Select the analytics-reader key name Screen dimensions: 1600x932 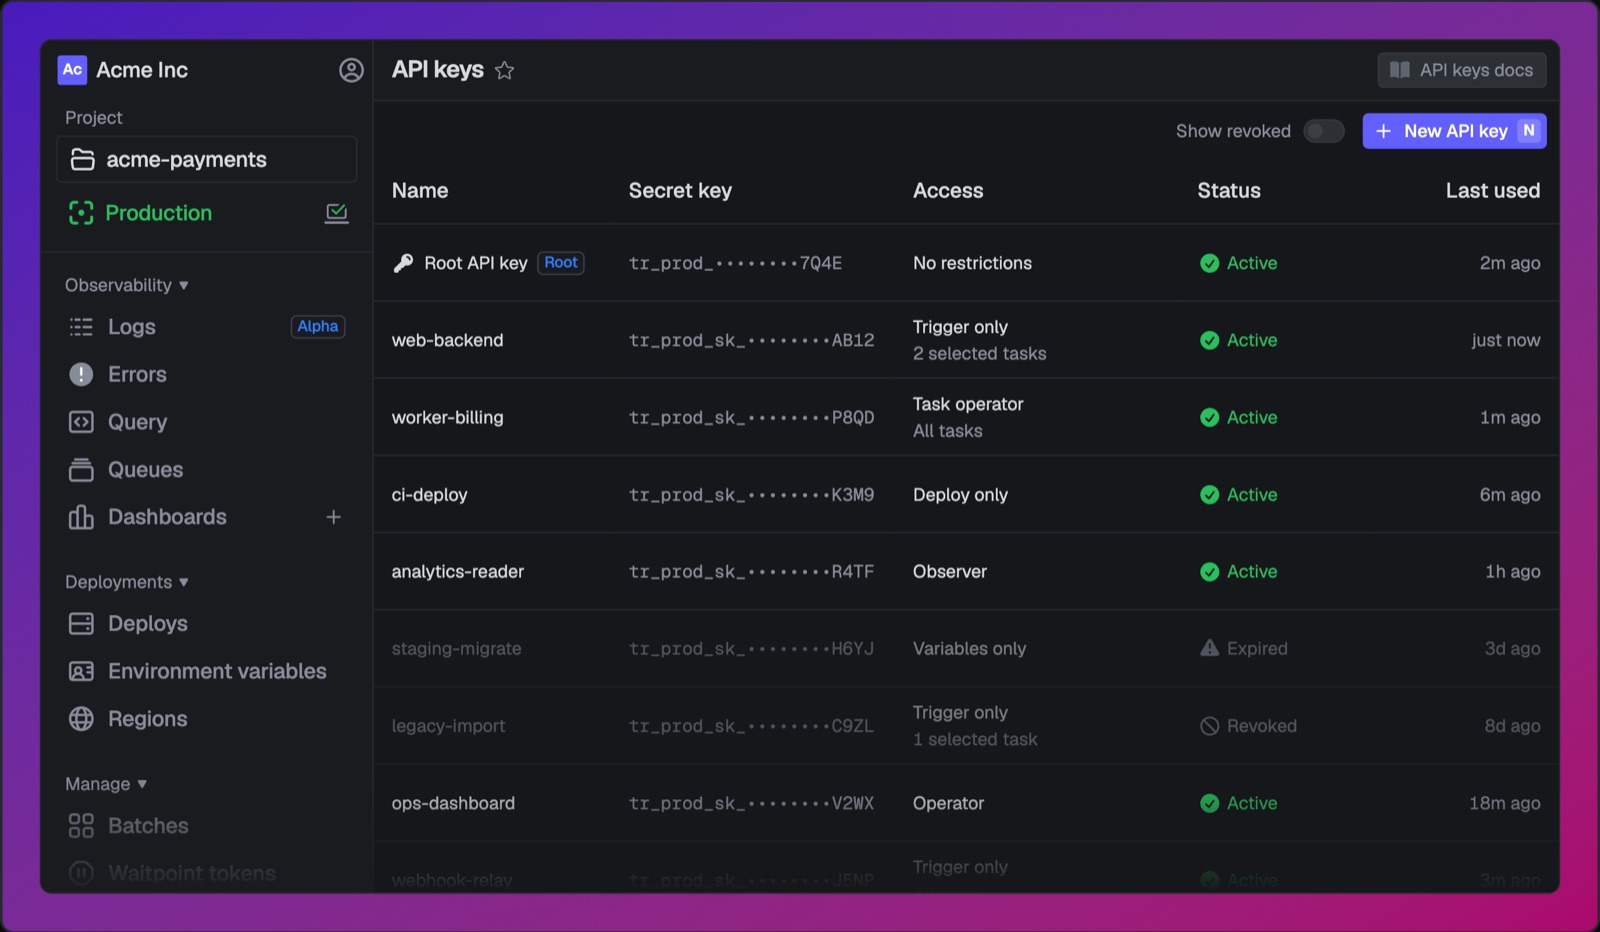pyautogui.click(x=458, y=572)
